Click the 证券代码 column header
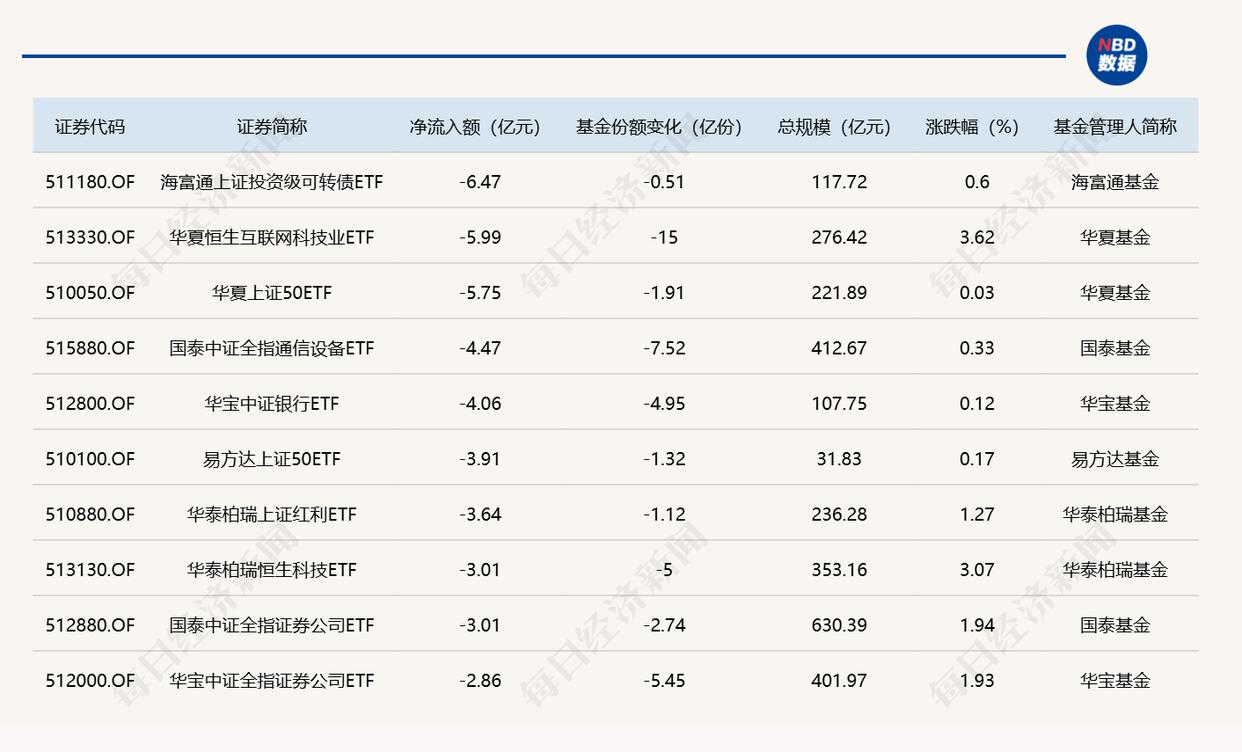 point(90,127)
